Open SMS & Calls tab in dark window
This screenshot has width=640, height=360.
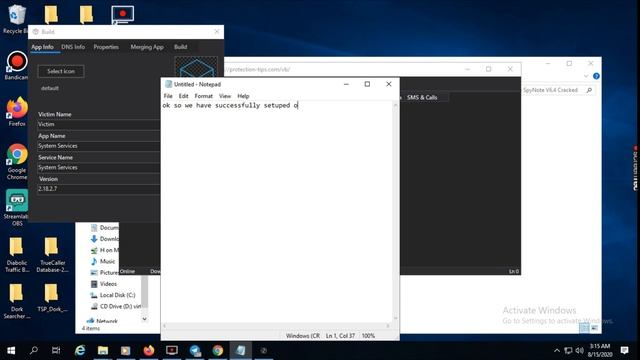[x=422, y=97]
